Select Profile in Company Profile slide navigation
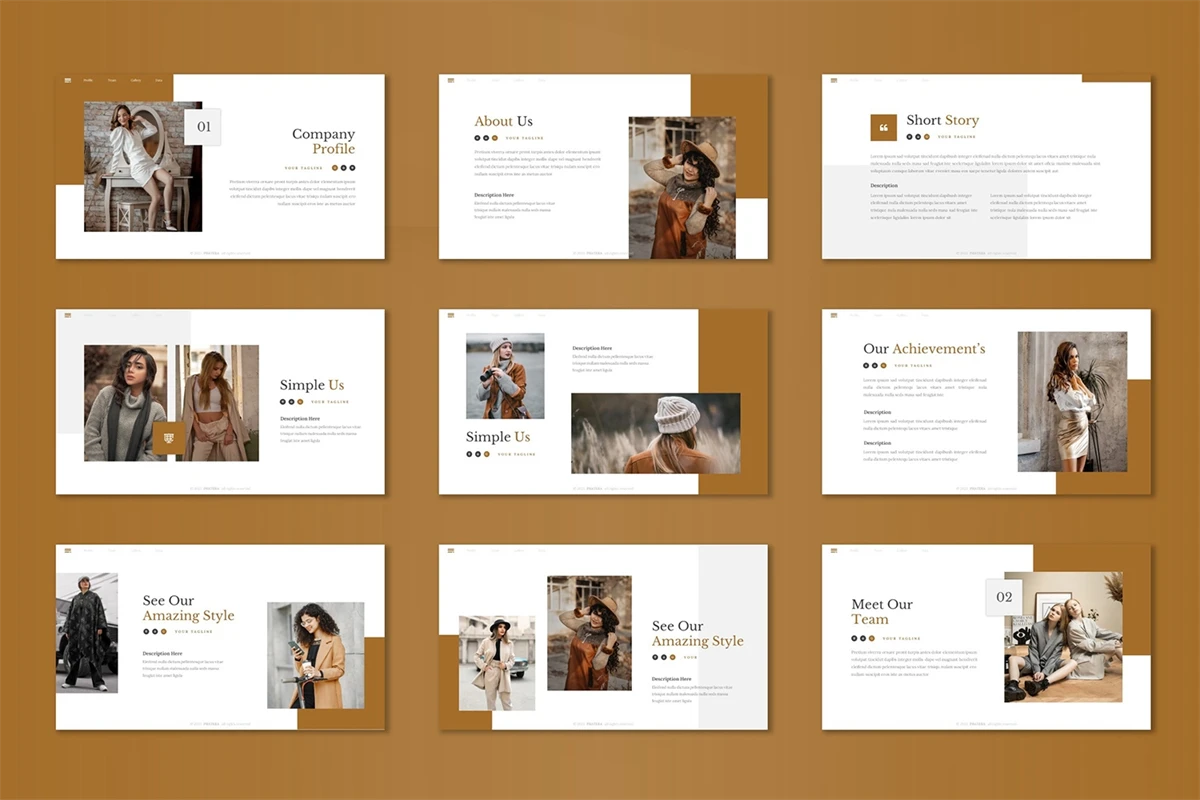Image resolution: width=1200 pixels, height=800 pixels. [88, 80]
